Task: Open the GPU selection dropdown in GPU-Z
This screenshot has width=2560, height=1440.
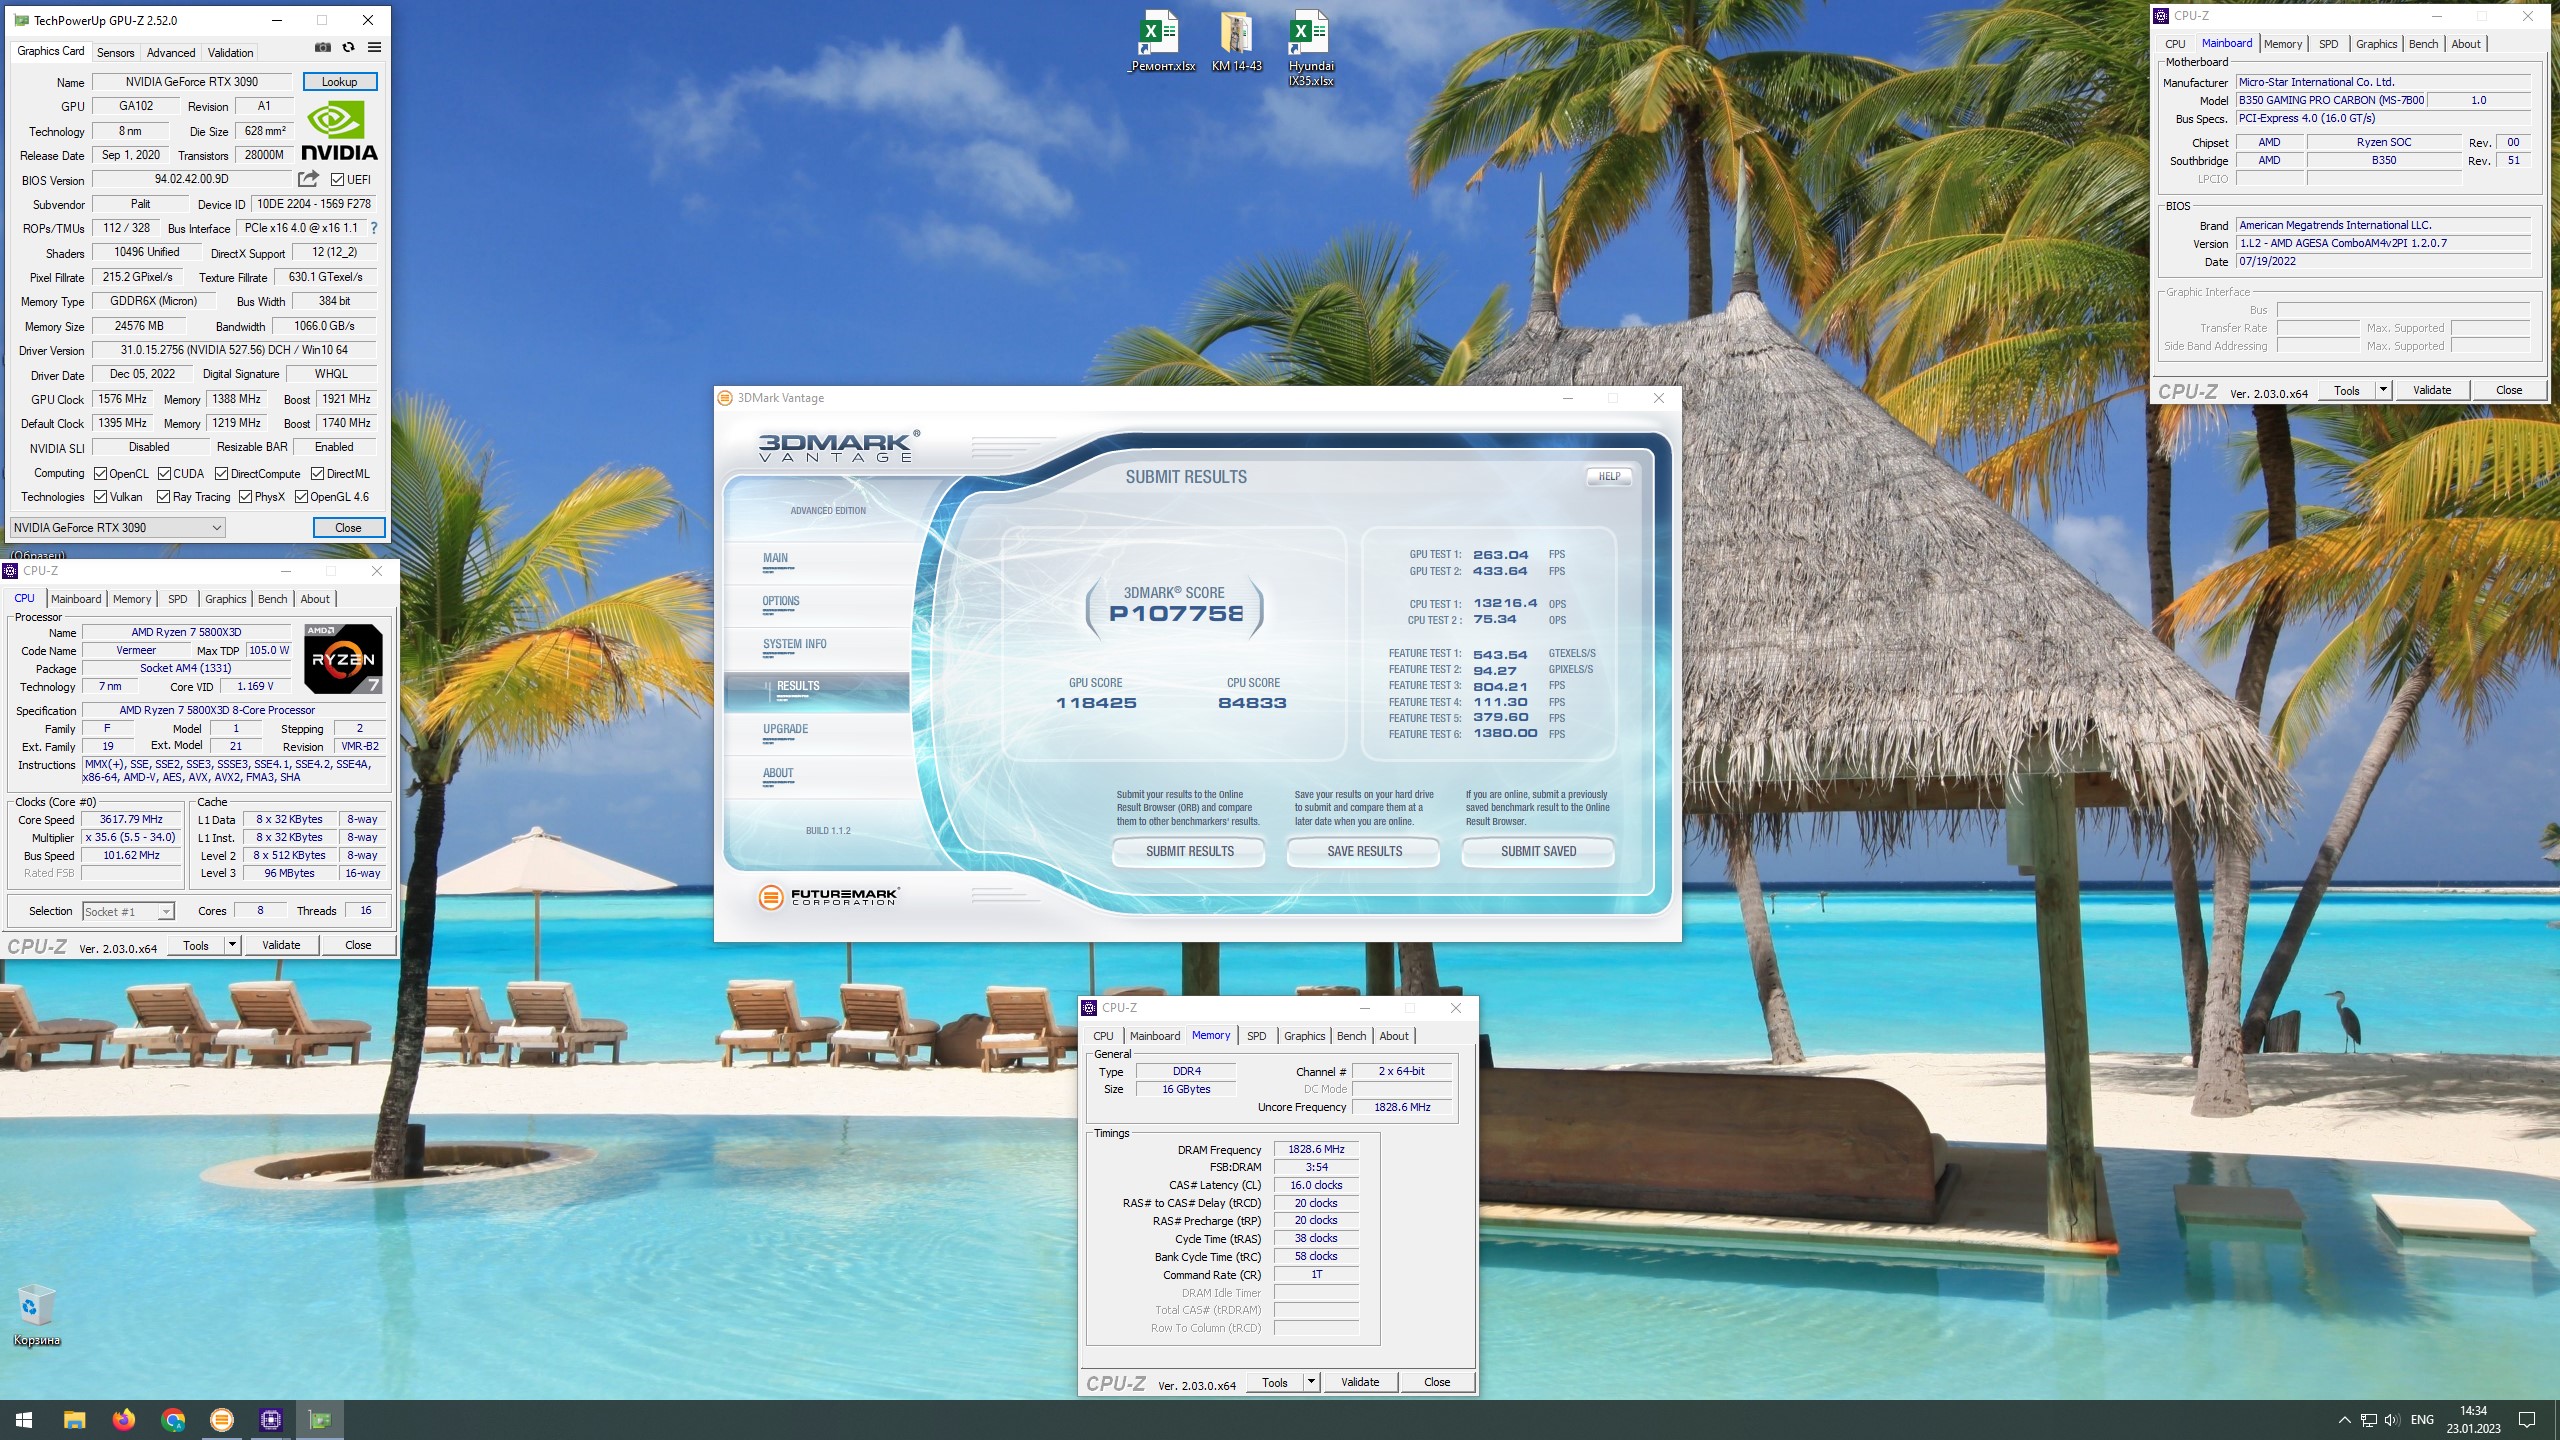Action: (118, 528)
